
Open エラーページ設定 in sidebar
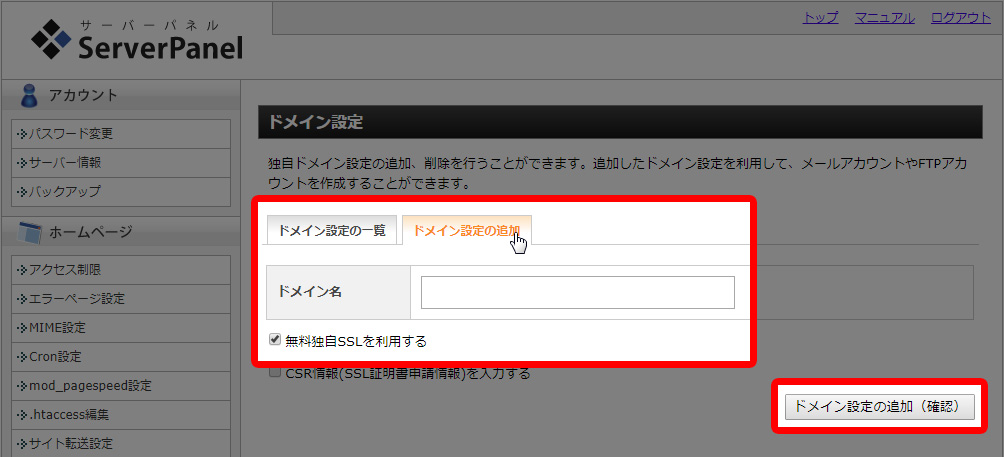tap(120, 299)
